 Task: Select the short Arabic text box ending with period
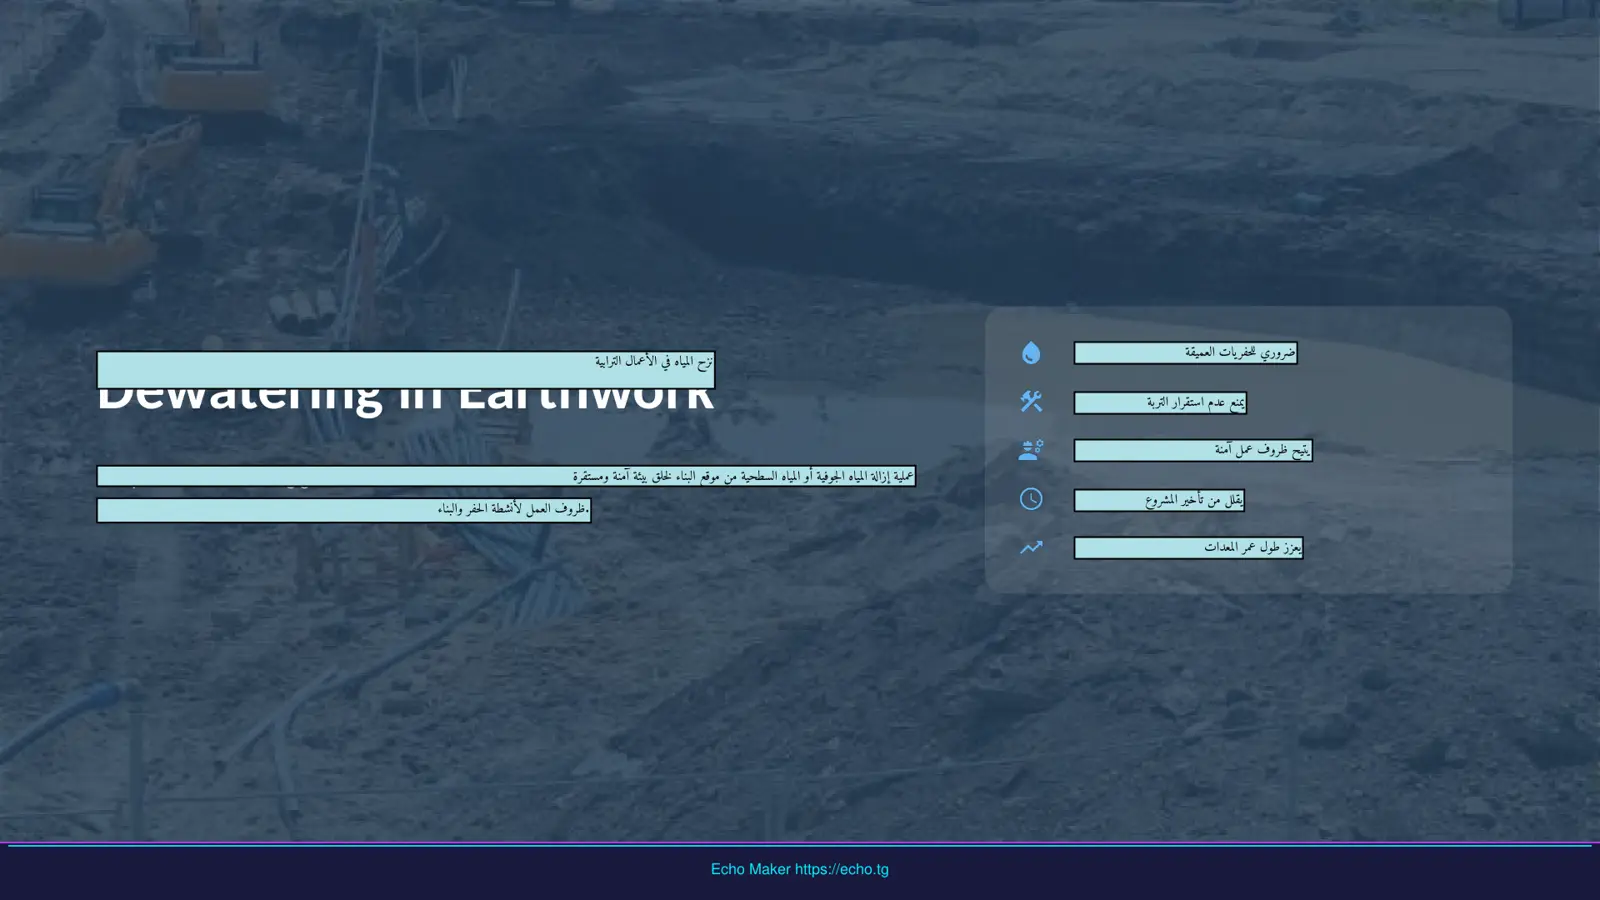[x=344, y=510]
